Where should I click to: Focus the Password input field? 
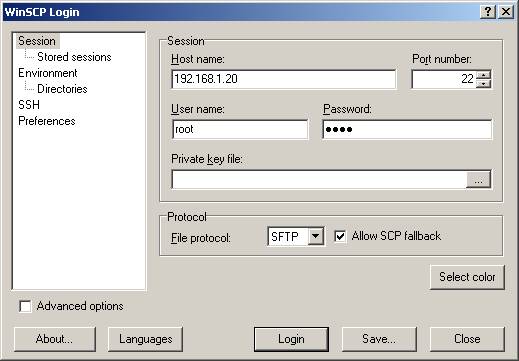407,129
